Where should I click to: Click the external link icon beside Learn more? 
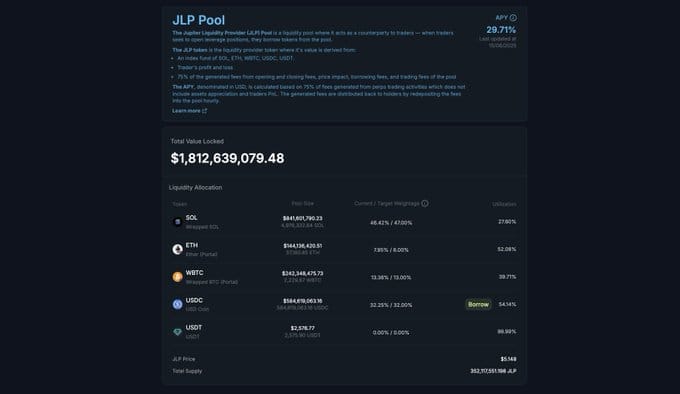[x=205, y=111]
